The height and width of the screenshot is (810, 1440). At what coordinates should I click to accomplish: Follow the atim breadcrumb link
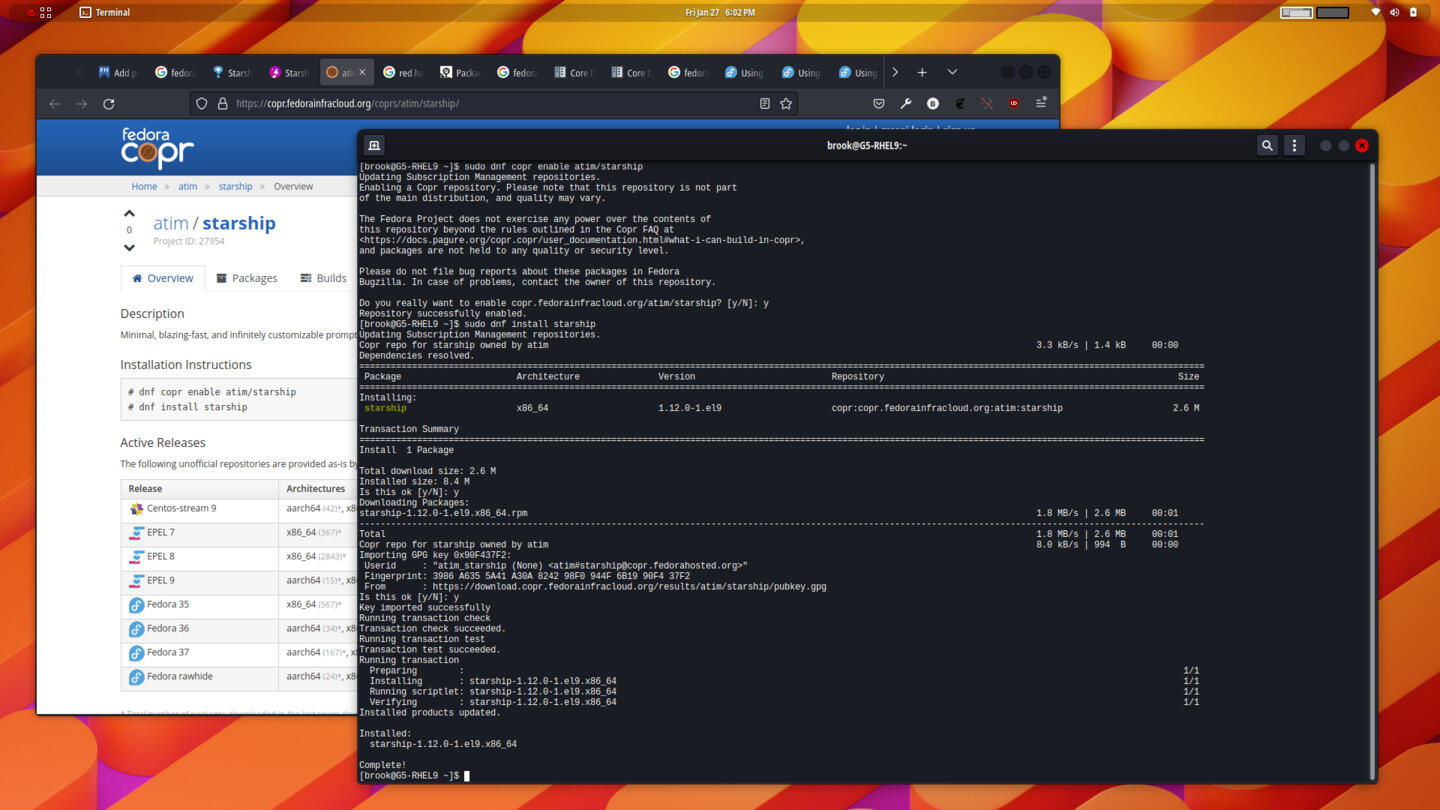tap(188, 186)
